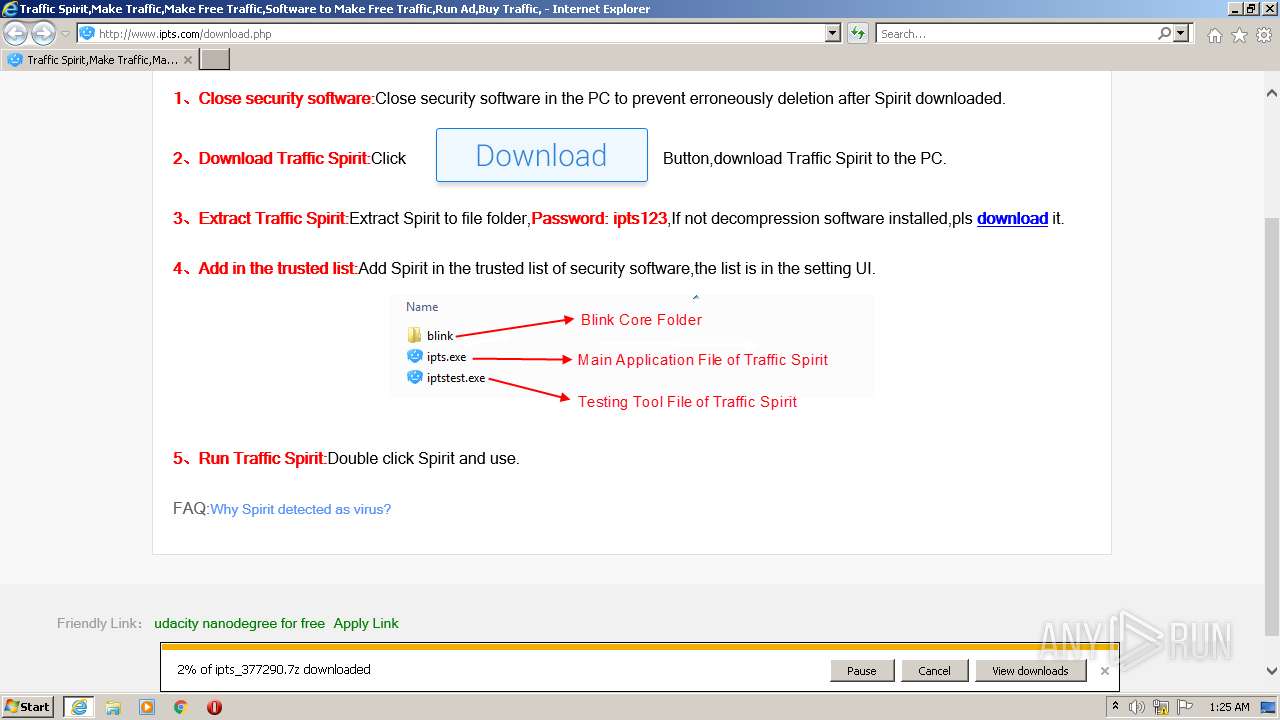Expand the address bar history dropdown
This screenshot has height=720, width=1280.
(833, 34)
